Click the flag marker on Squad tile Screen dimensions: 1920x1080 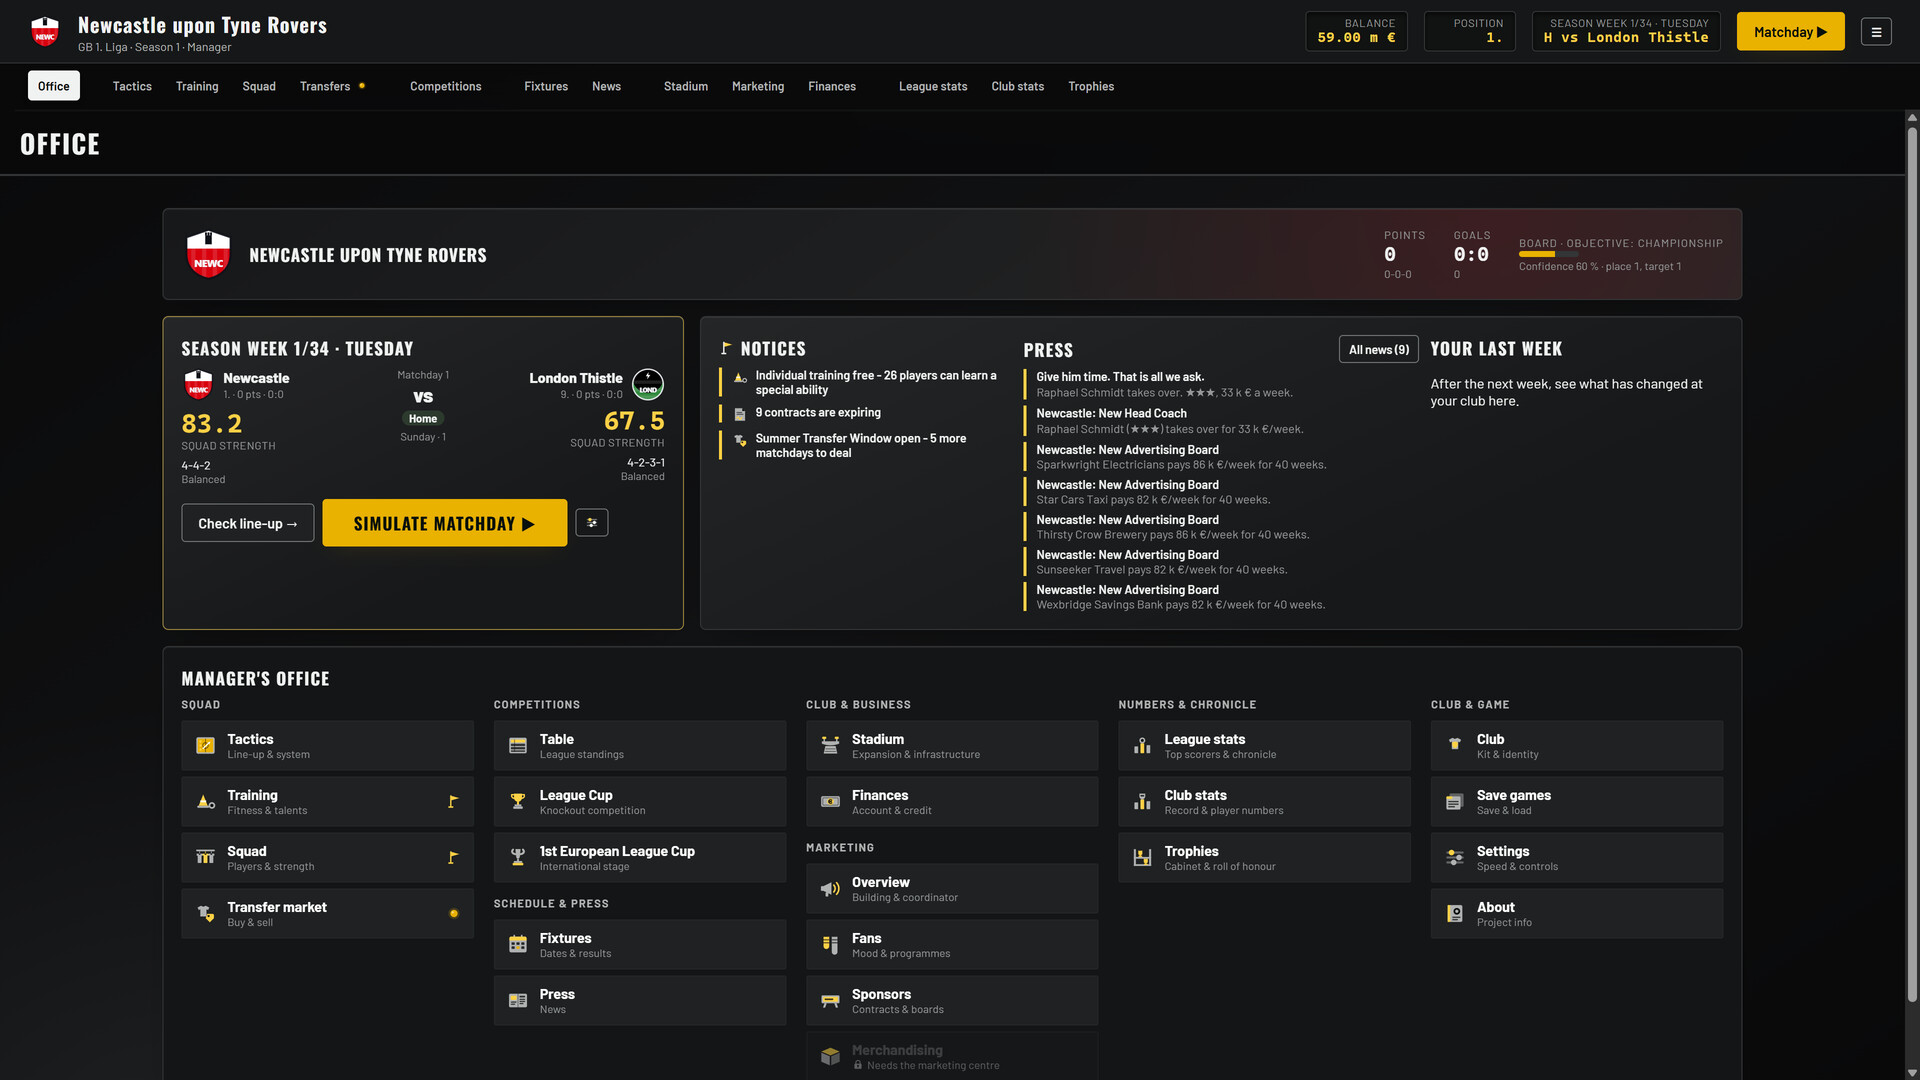pos(453,858)
